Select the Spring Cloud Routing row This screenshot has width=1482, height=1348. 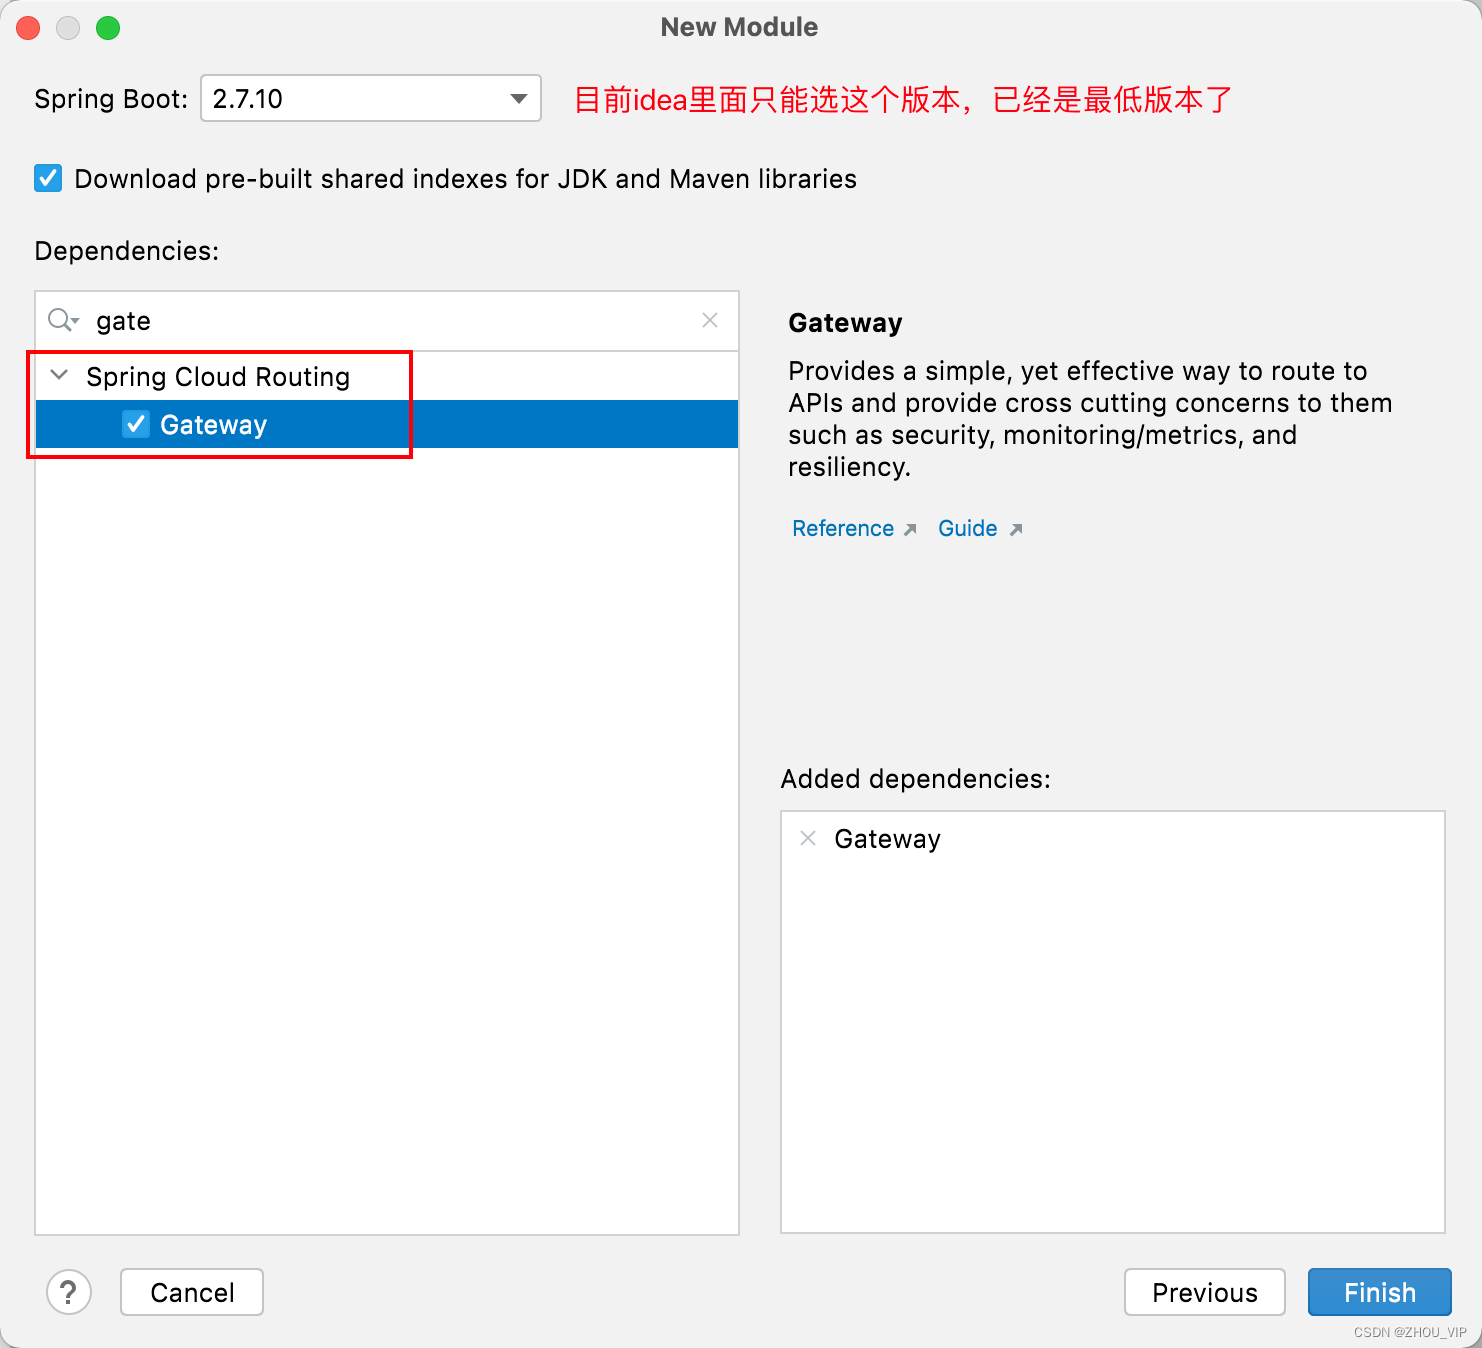387,376
